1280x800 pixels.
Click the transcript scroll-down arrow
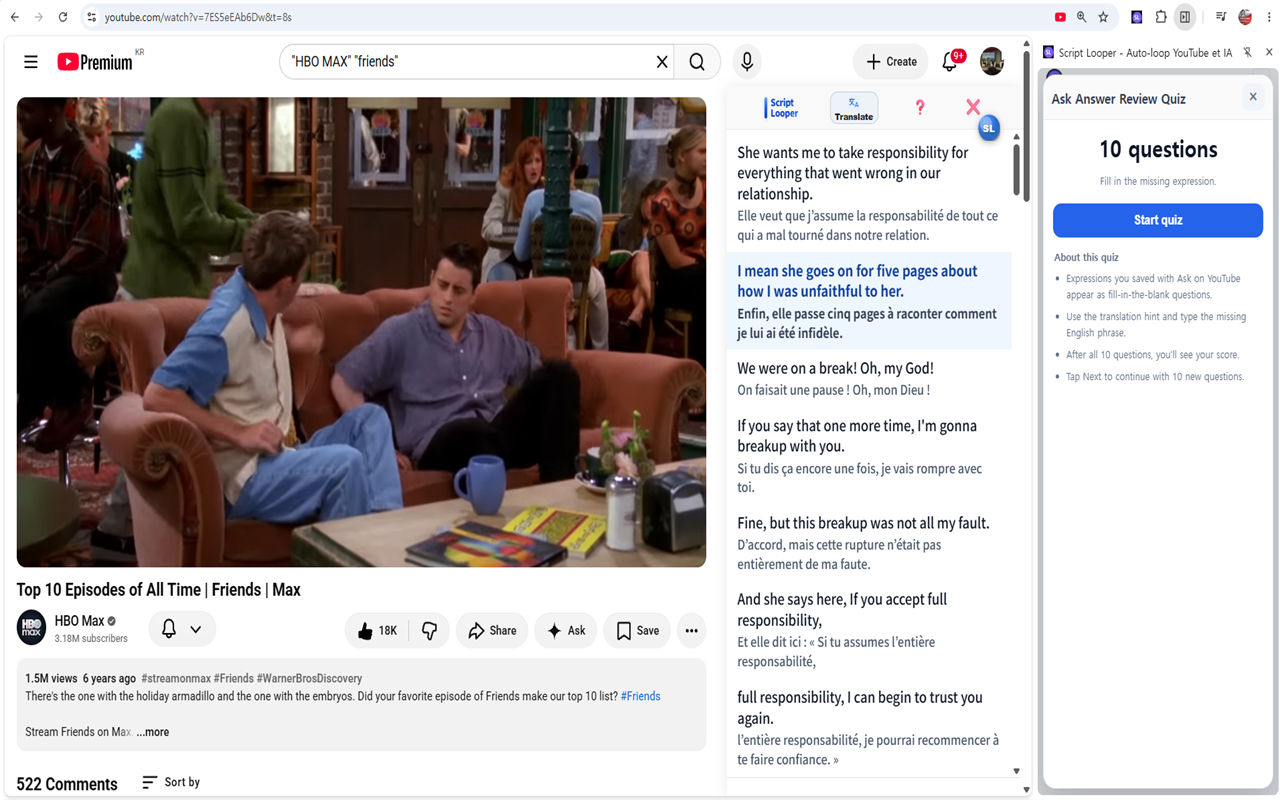coord(1017,771)
